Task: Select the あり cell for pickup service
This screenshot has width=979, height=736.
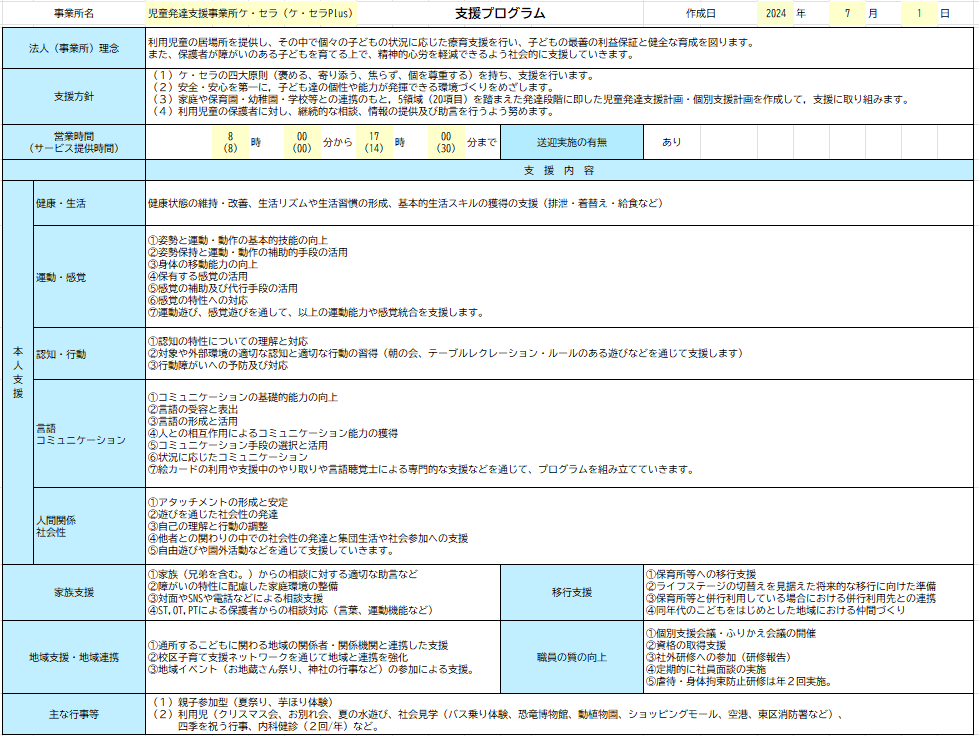Action: [671, 142]
